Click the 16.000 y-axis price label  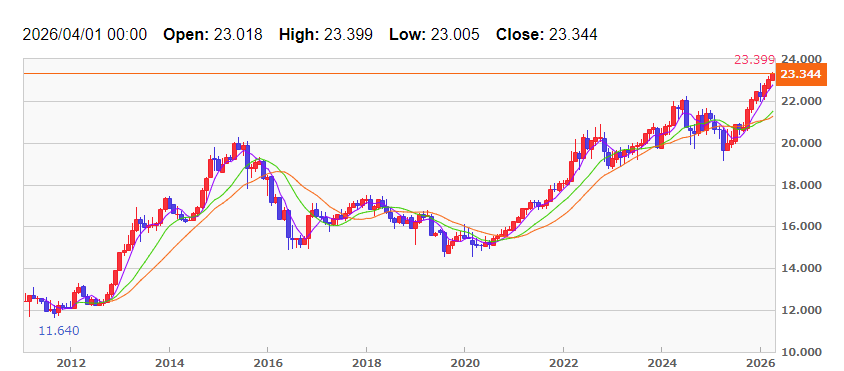pos(801,227)
